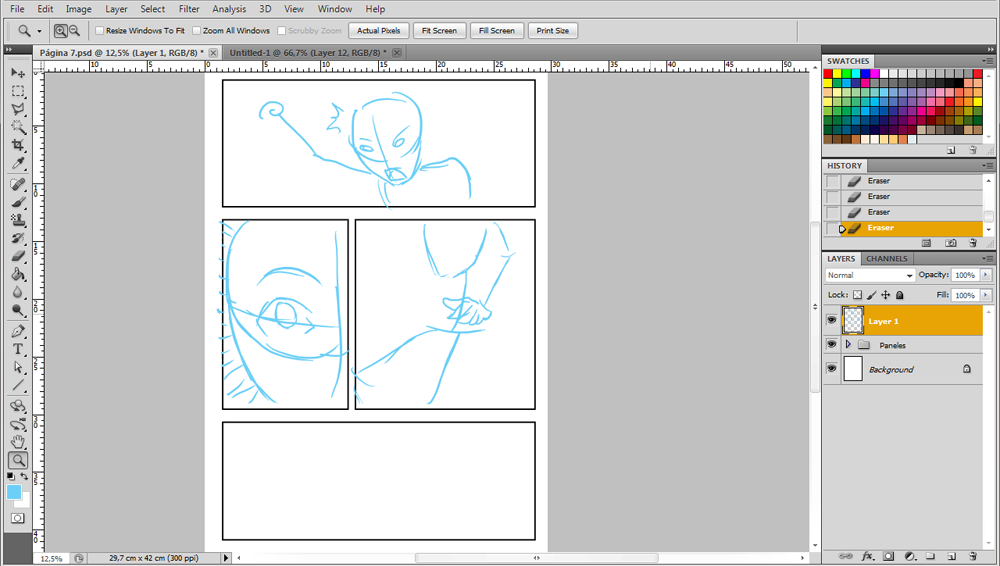1000x566 pixels.
Task: Select the Type tool
Action: [x=18, y=349]
